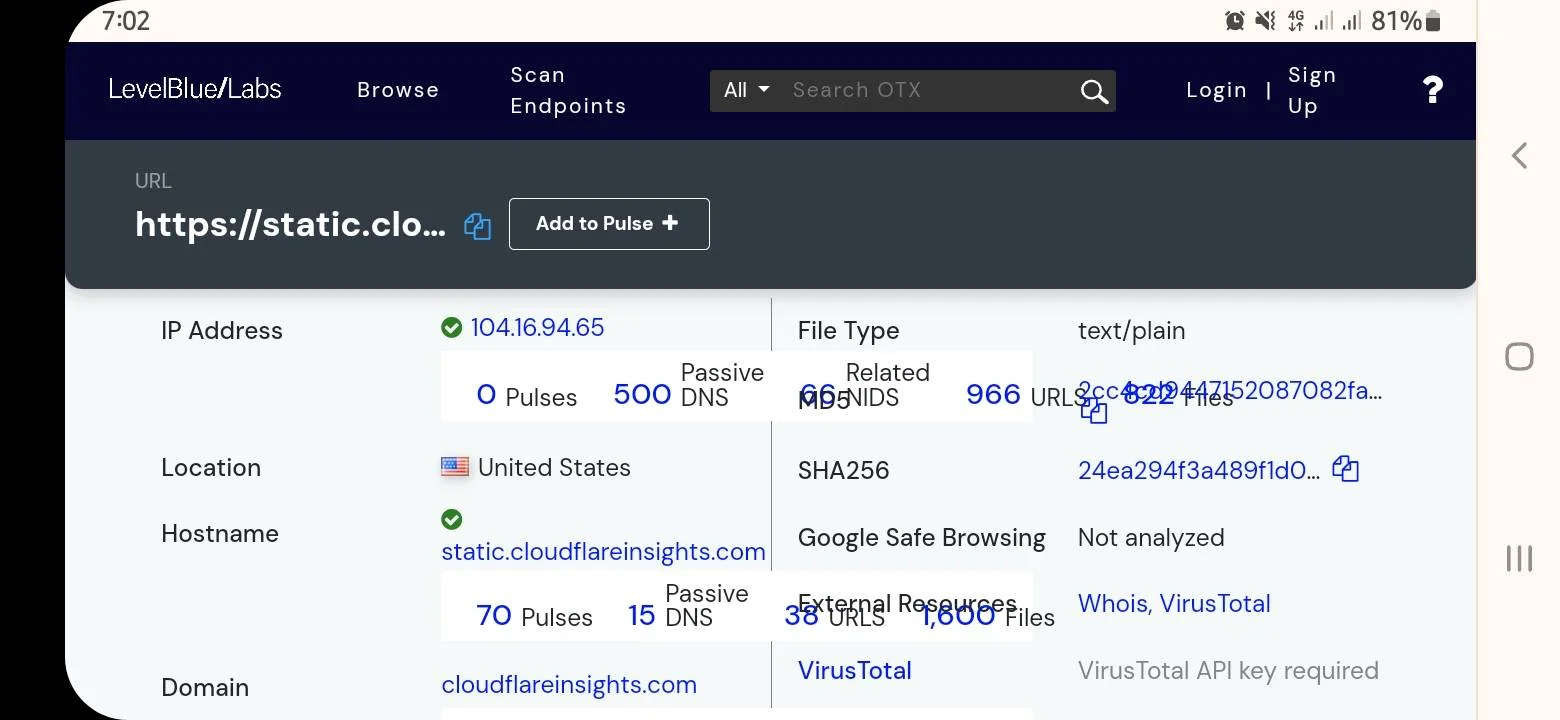The height and width of the screenshot is (720, 1560).
Task: Tap the Android recent apps button
Action: [1519, 558]
